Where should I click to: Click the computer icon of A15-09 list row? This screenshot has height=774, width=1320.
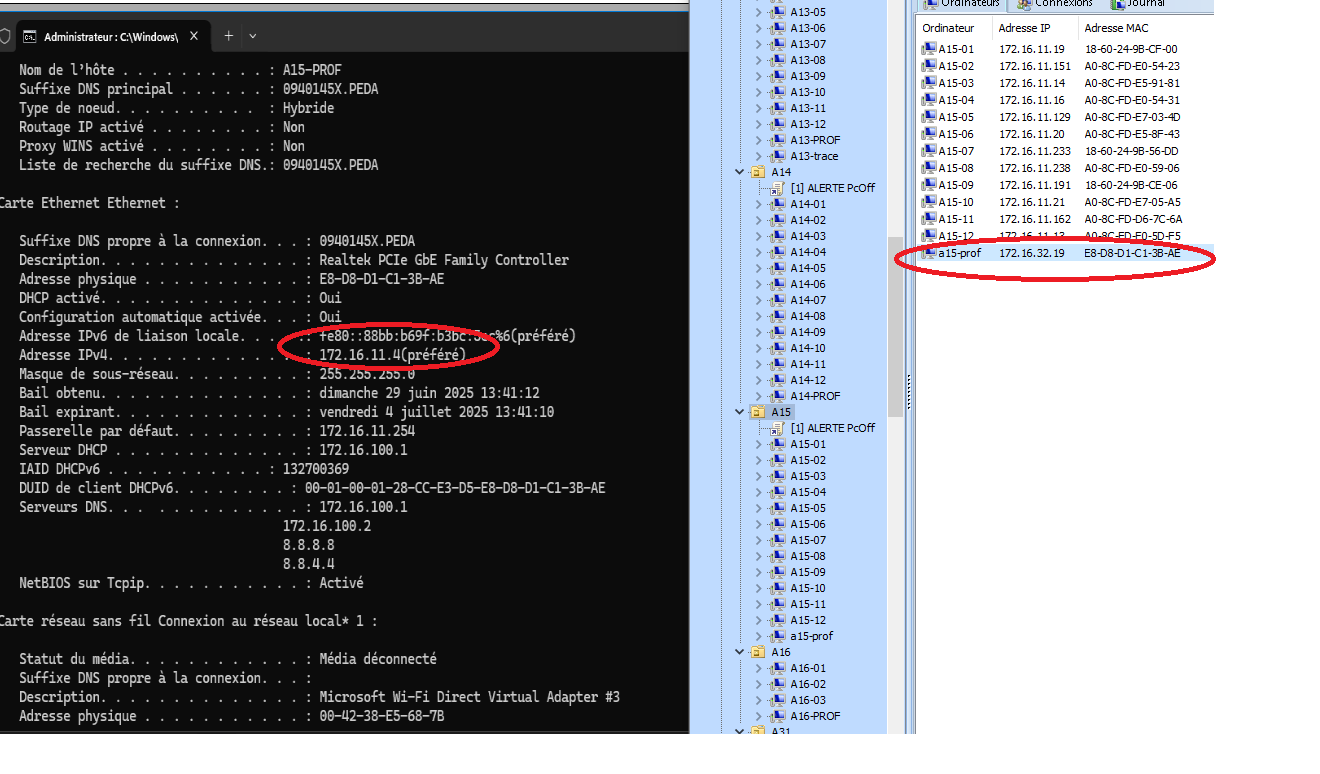928,185
